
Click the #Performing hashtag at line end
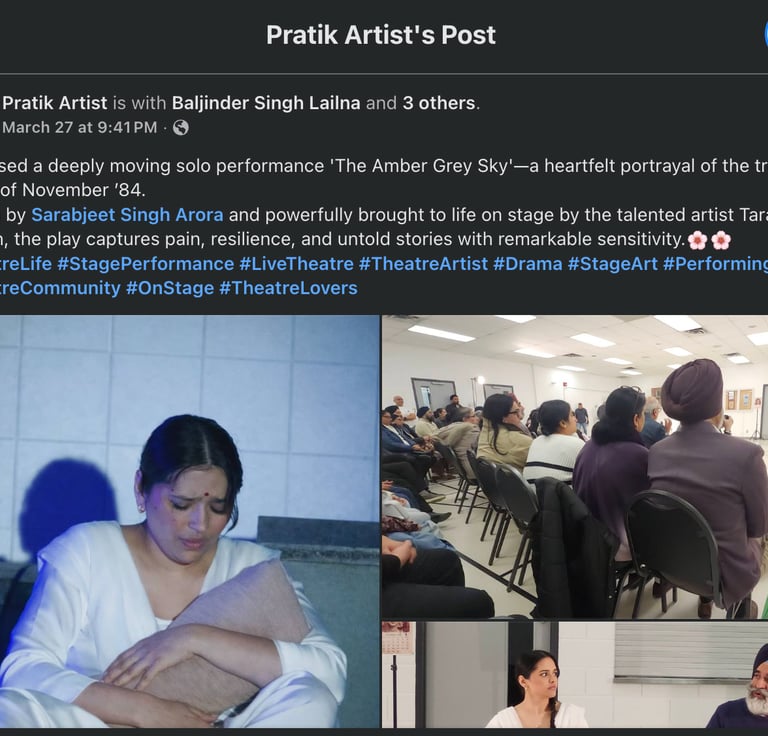(x=715, y=263)
